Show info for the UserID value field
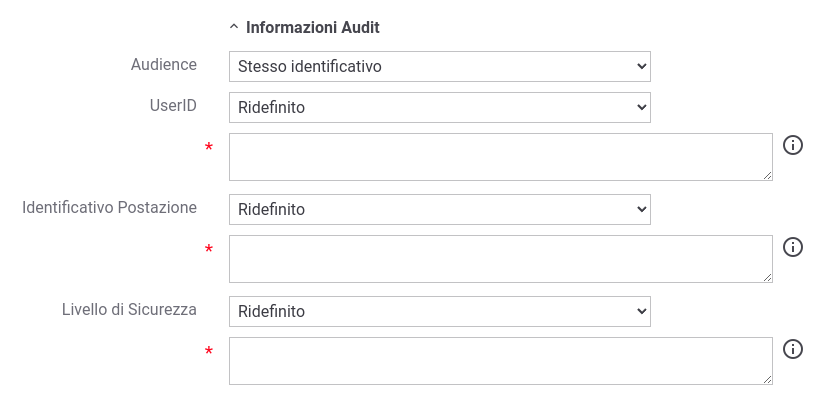Image resolution: width=829 pixels, height=402 pixels. point(793,145)
